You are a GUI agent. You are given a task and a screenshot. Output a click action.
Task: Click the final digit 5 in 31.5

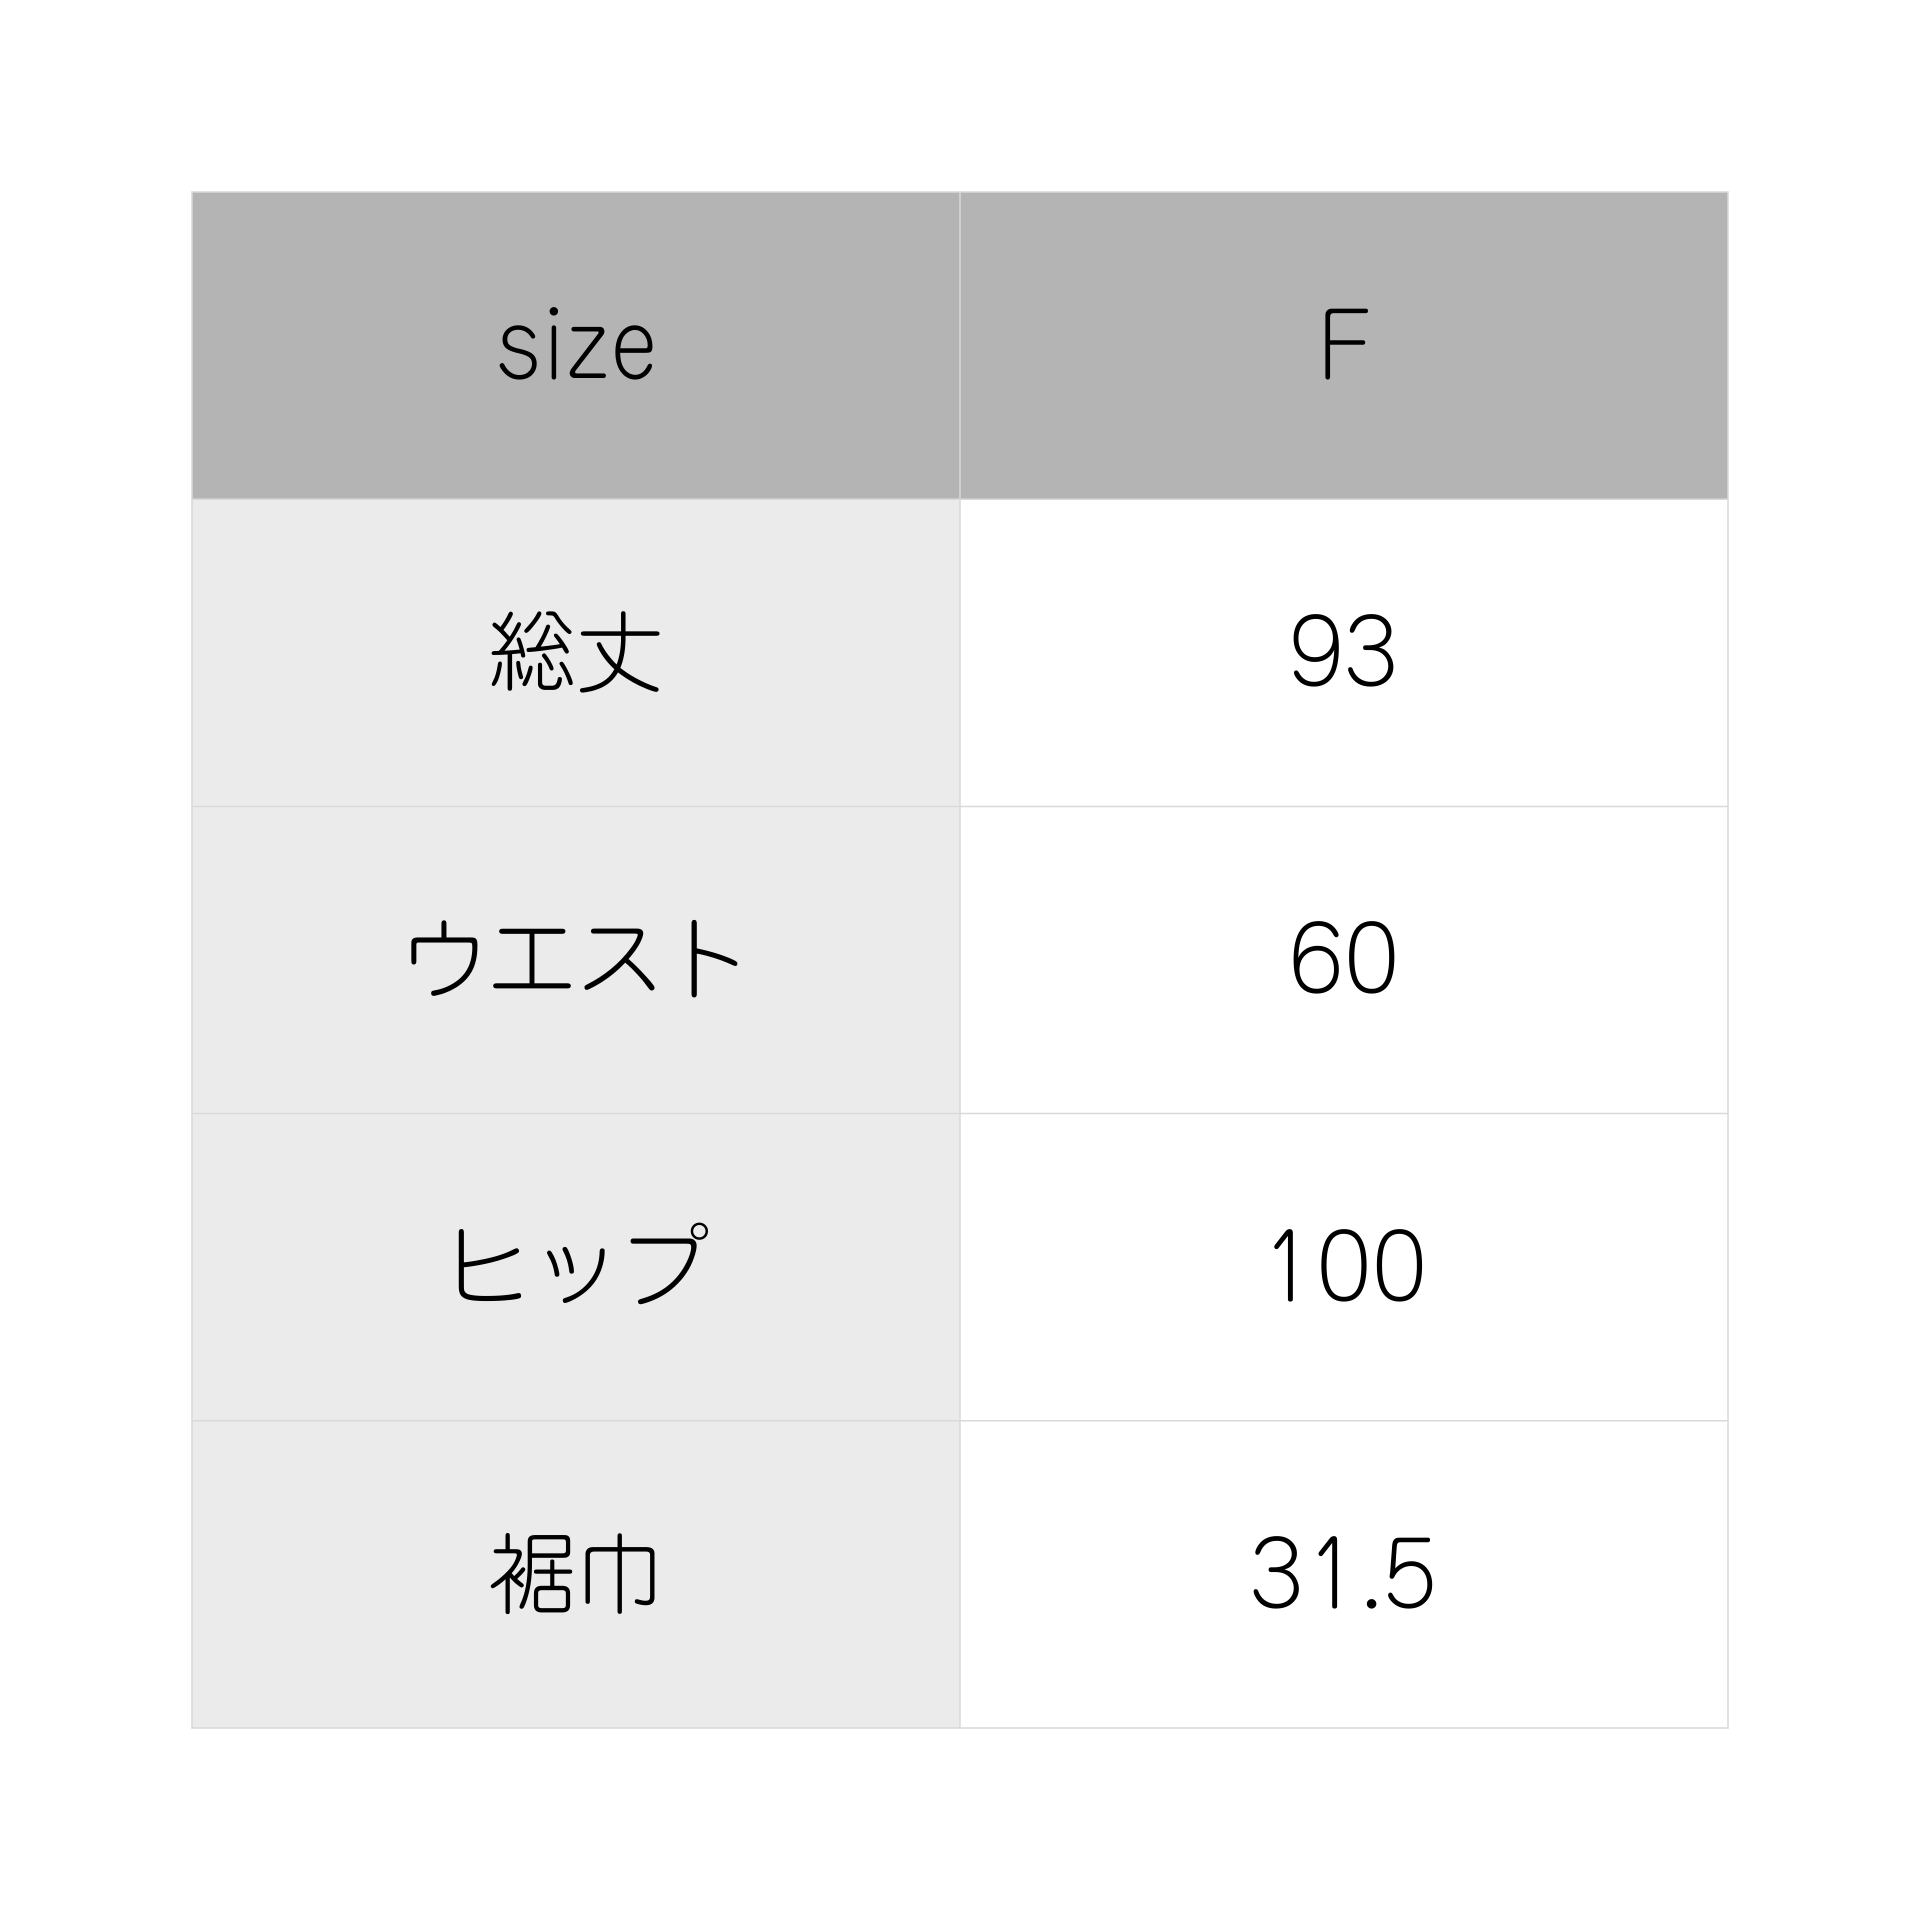[1411, 1573]
